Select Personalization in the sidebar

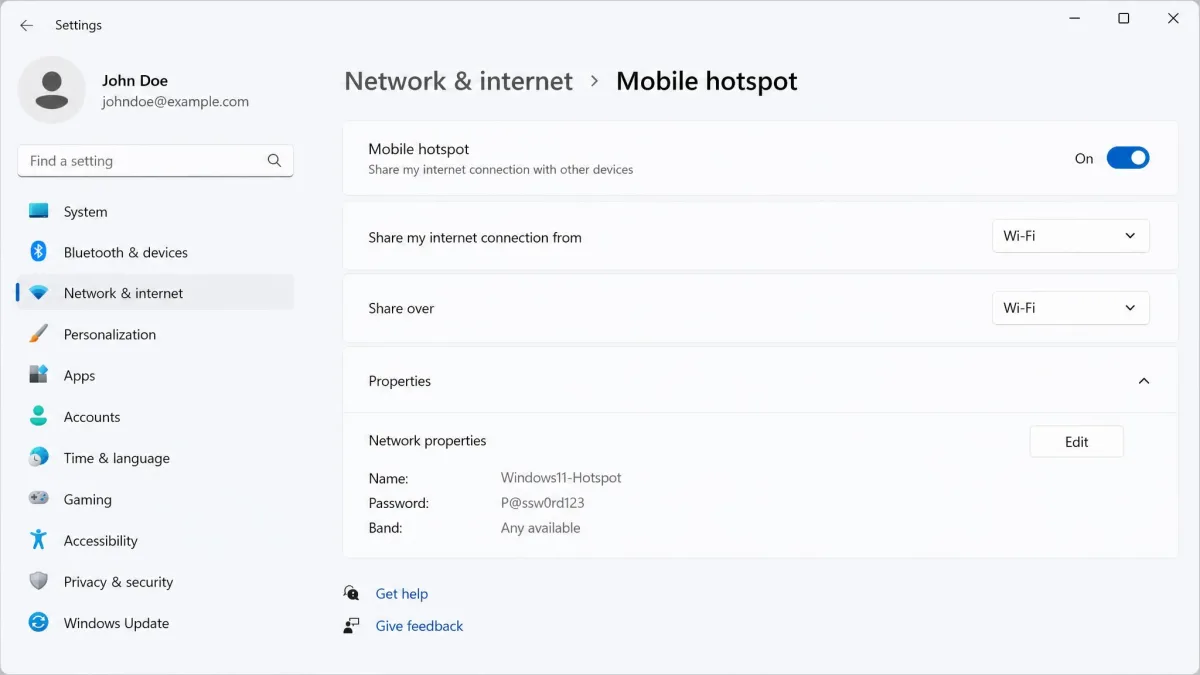[x=155, y=334]
